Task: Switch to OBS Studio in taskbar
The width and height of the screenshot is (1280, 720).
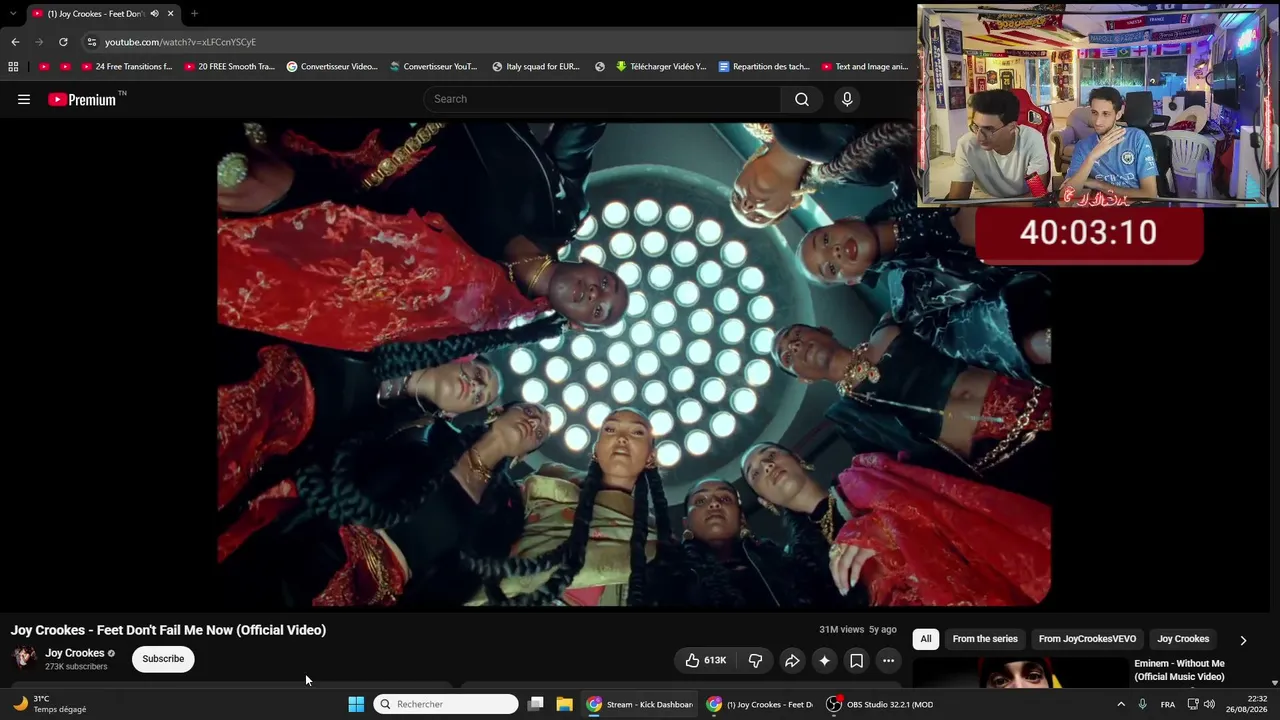Action: point(880,704)
